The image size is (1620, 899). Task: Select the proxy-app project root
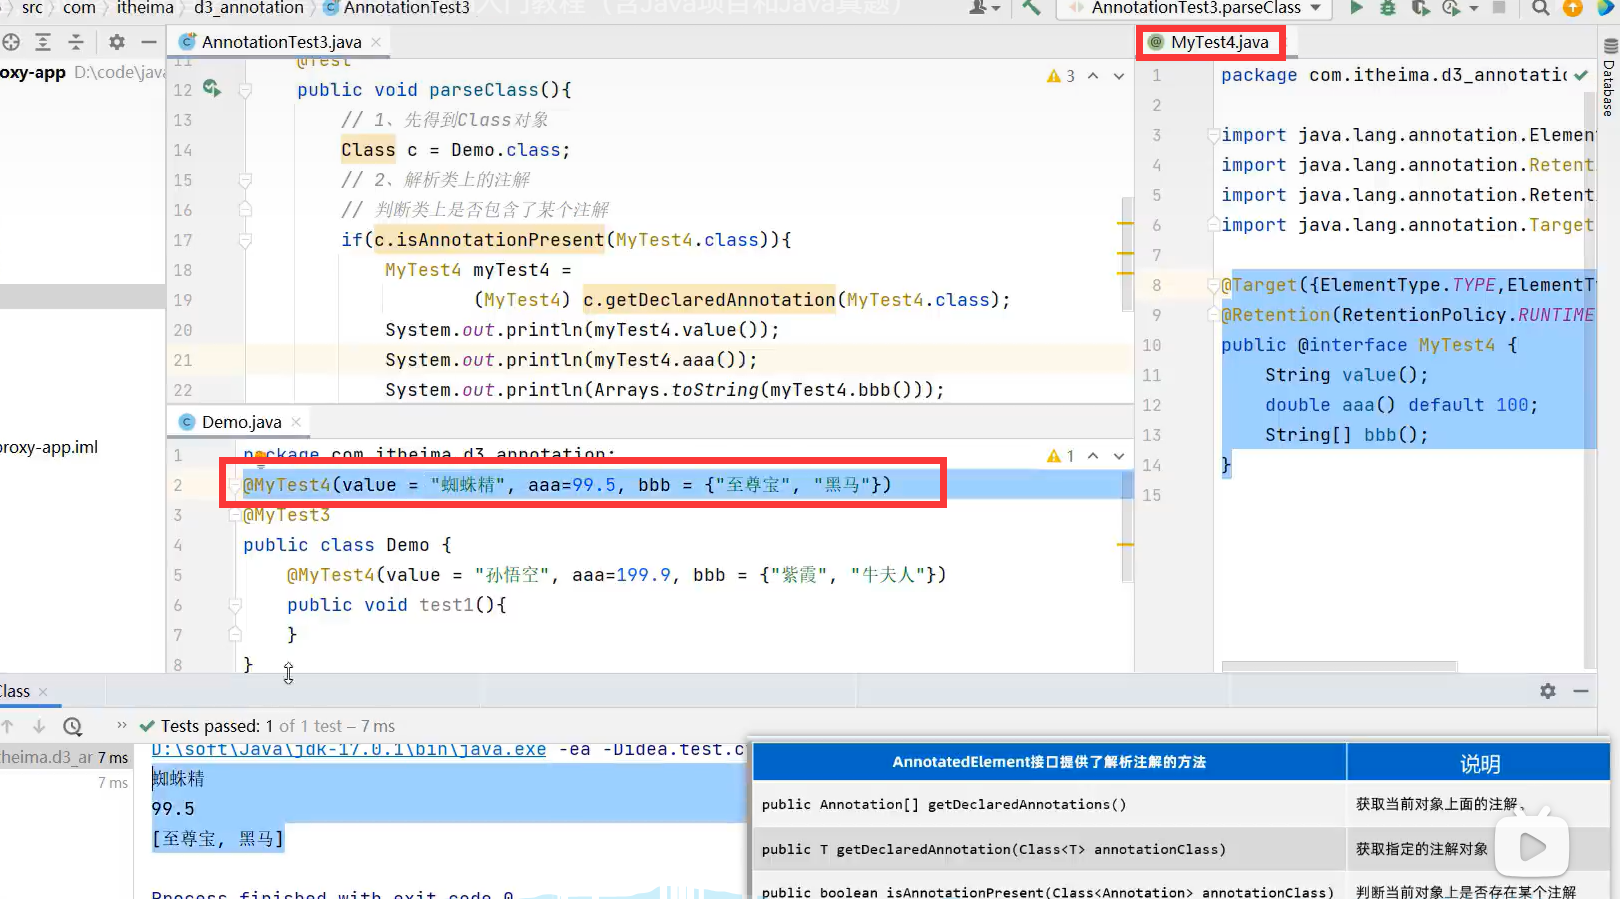[x=33, y=72]
